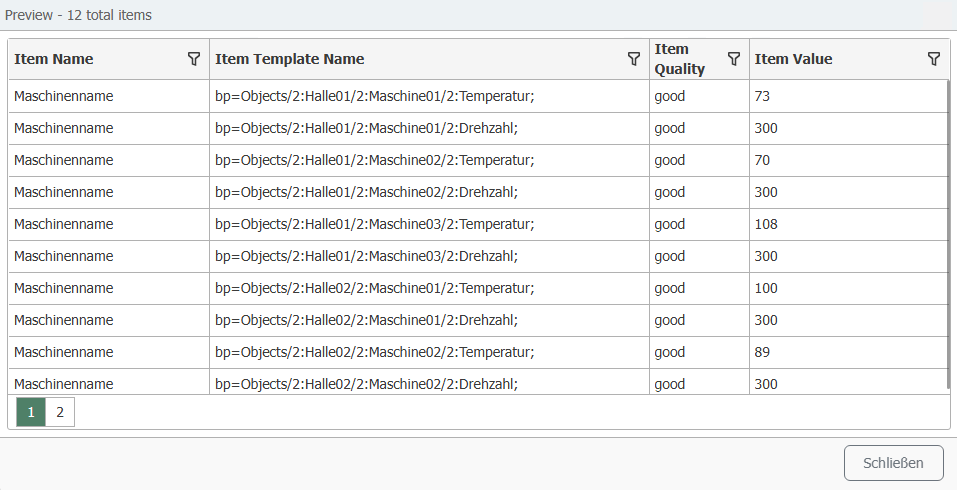Select the Halle01 Maschine01 Drehzahl row

click(366, 128)
